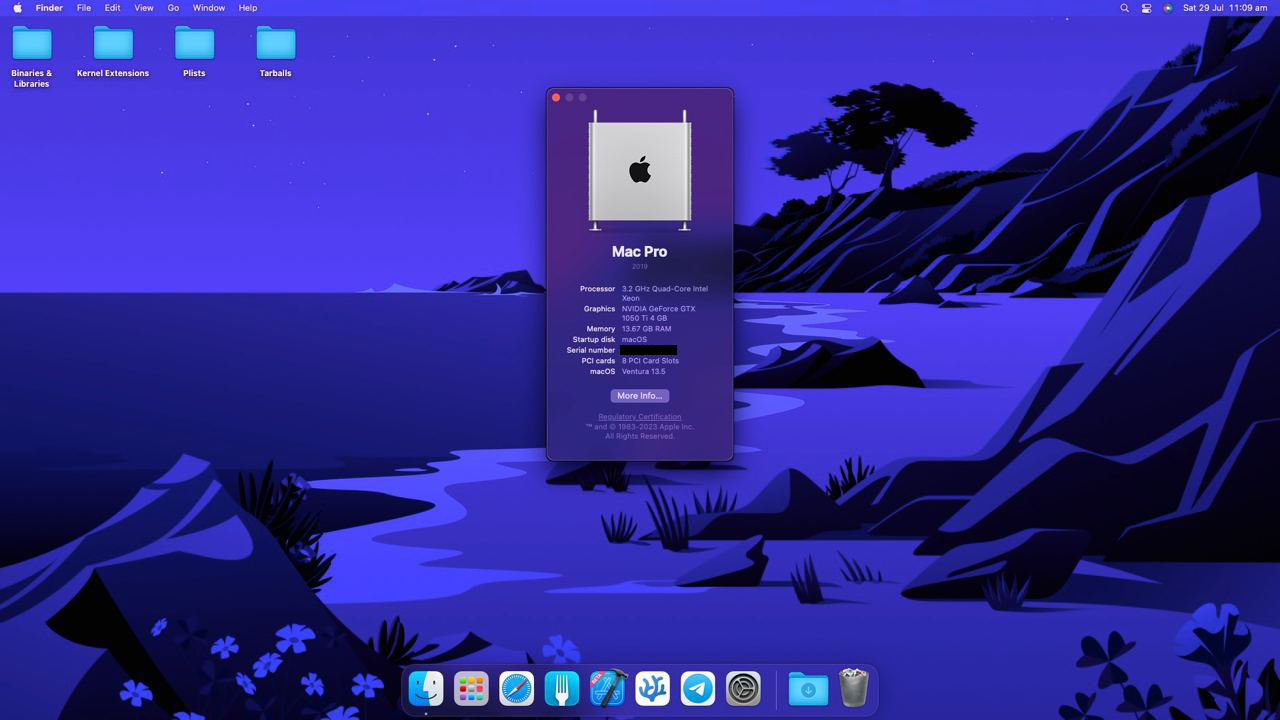The height and width of the screenshot is (720, 1280).
Task: Click the Mac Pro title text
Action: pos(640,252)
